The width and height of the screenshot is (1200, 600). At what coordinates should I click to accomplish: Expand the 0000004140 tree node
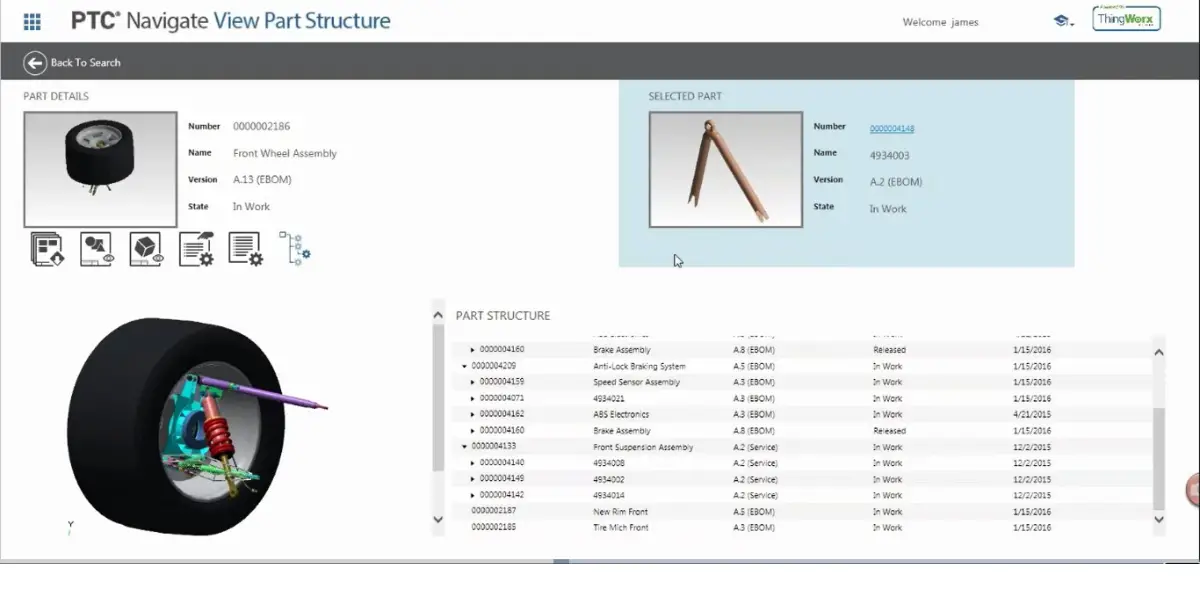pos(473,463)
